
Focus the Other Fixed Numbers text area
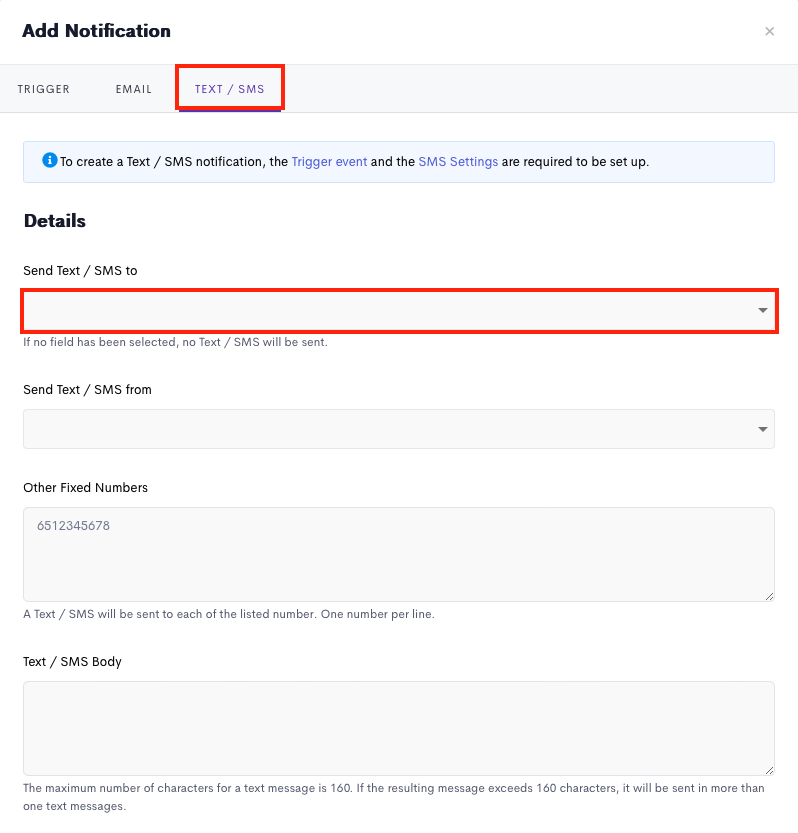tap(398, 555)
